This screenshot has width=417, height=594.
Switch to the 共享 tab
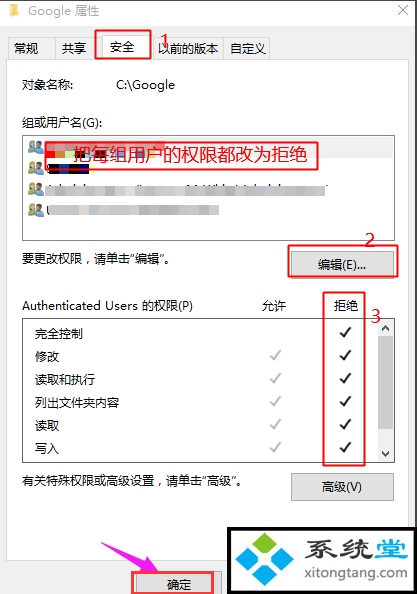(74, 48)
